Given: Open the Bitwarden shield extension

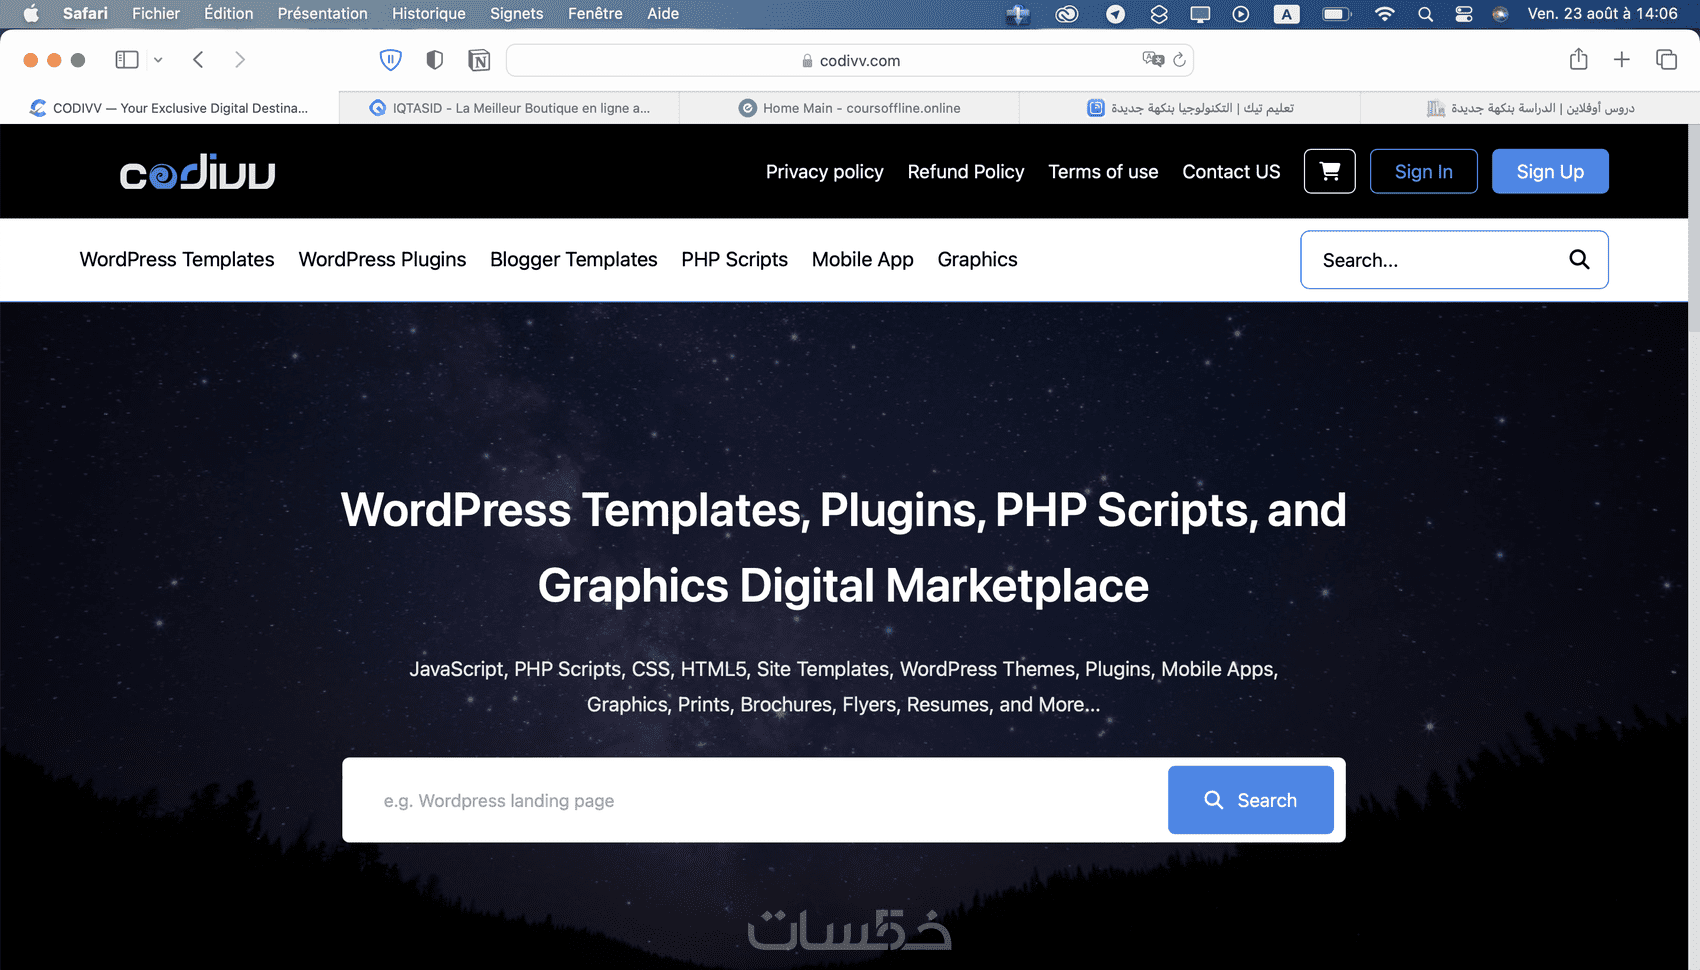Looking at the screenshot, I should (x=390, y=60).
